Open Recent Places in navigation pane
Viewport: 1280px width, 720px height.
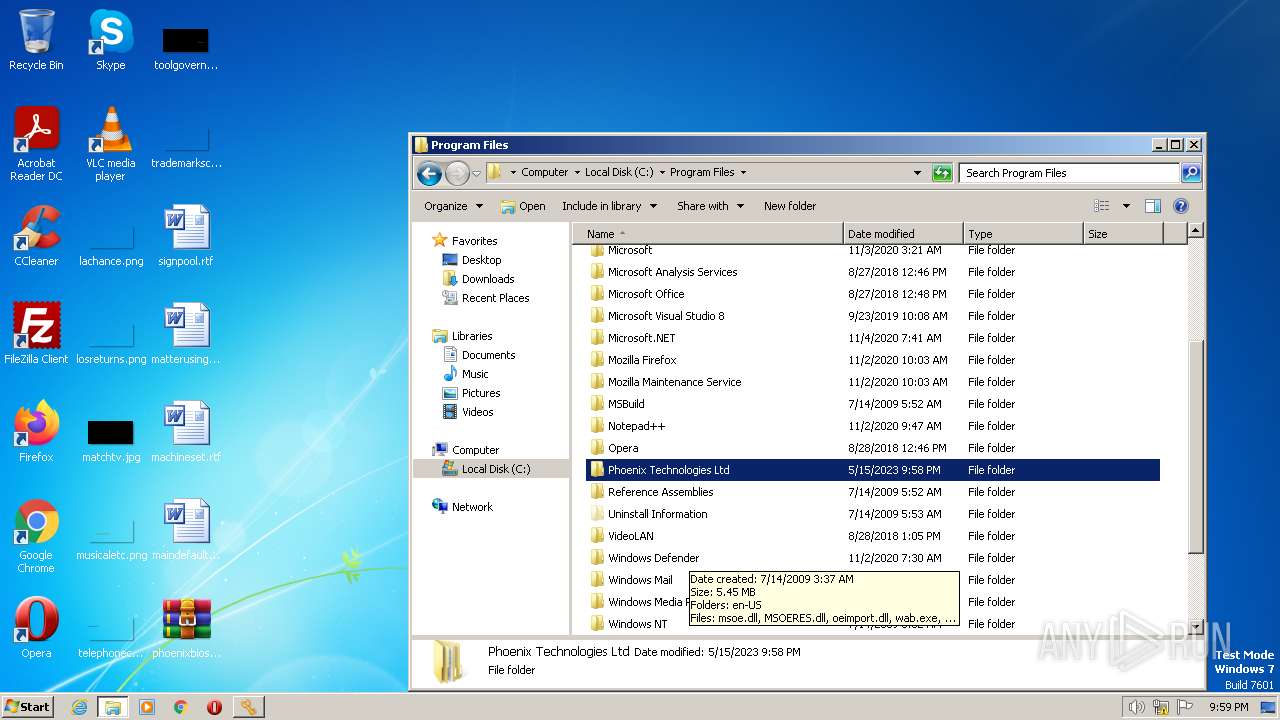495,298
